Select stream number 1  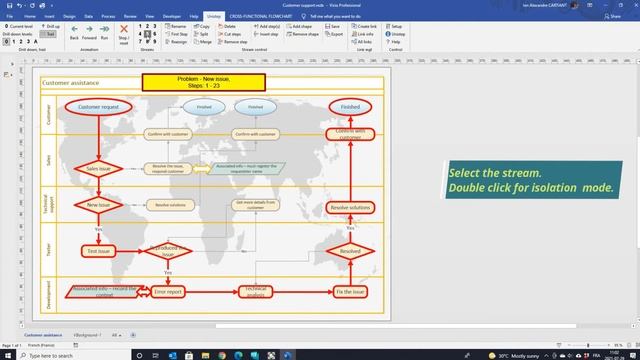click(140, 26)
